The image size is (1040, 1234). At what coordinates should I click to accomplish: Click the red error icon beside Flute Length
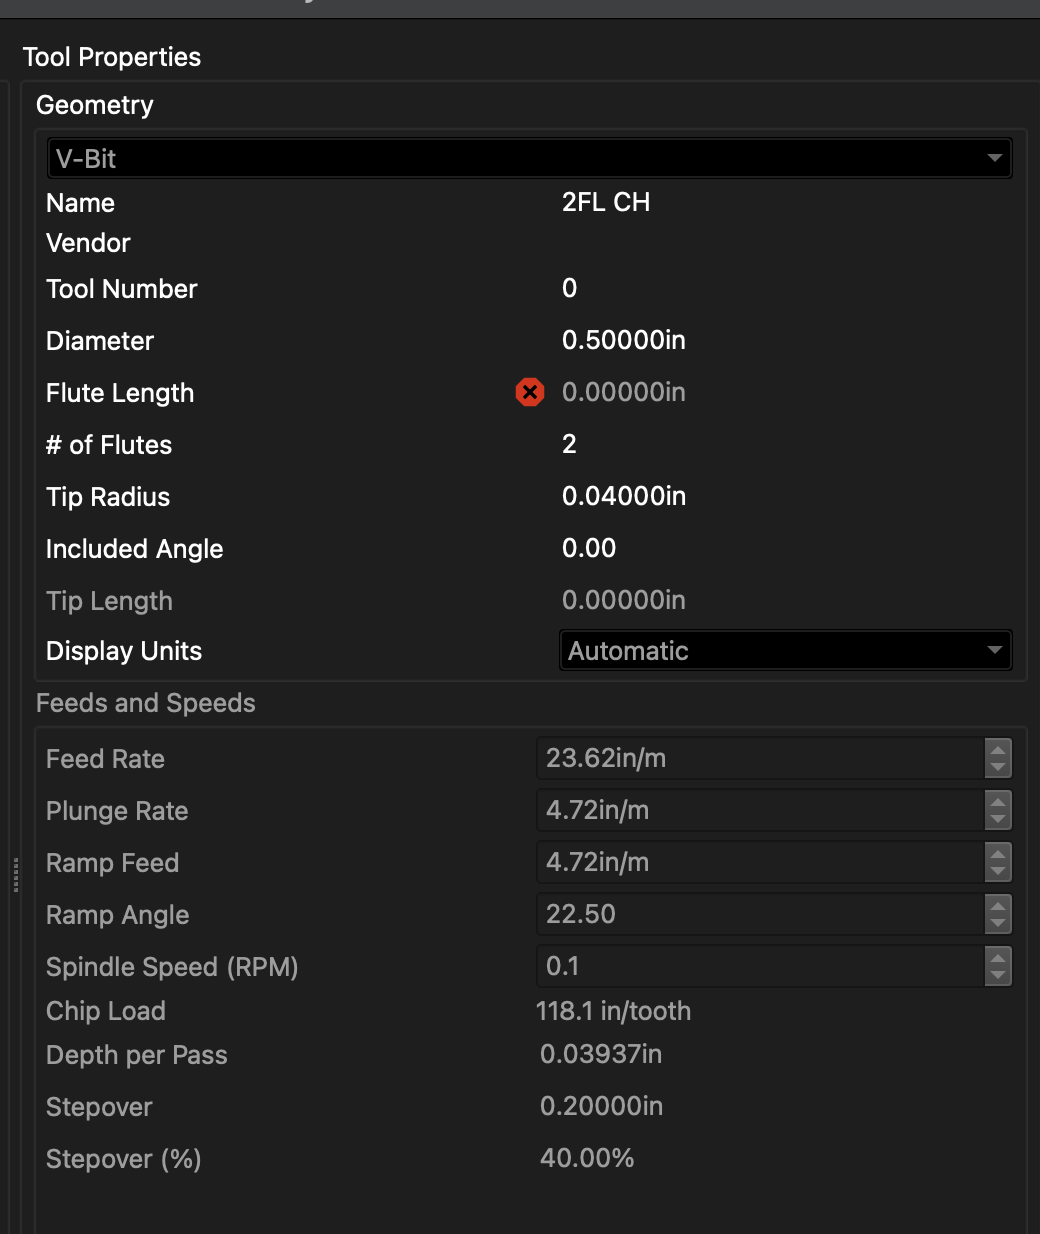[530, 392]
